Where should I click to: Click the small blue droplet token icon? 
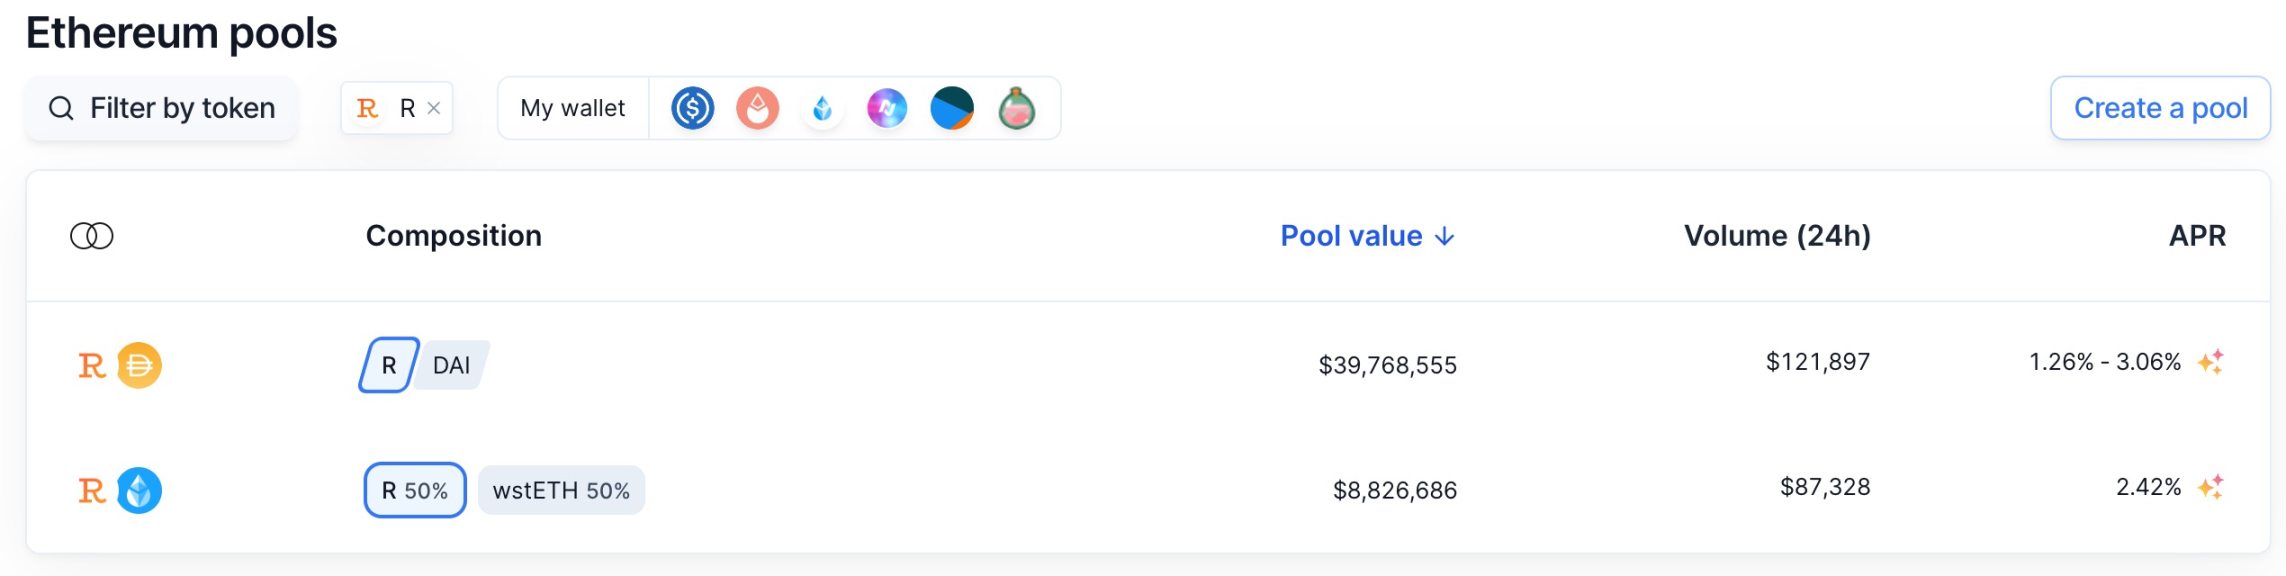point(822,108)
